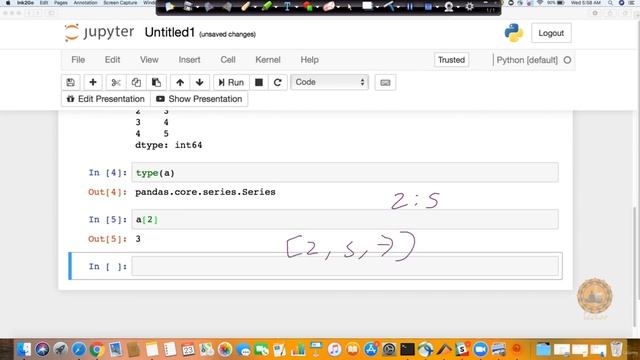Viewport: 640px width, 360px height.
Task: Click the Python logo icon
Action: tap(513, 33)
